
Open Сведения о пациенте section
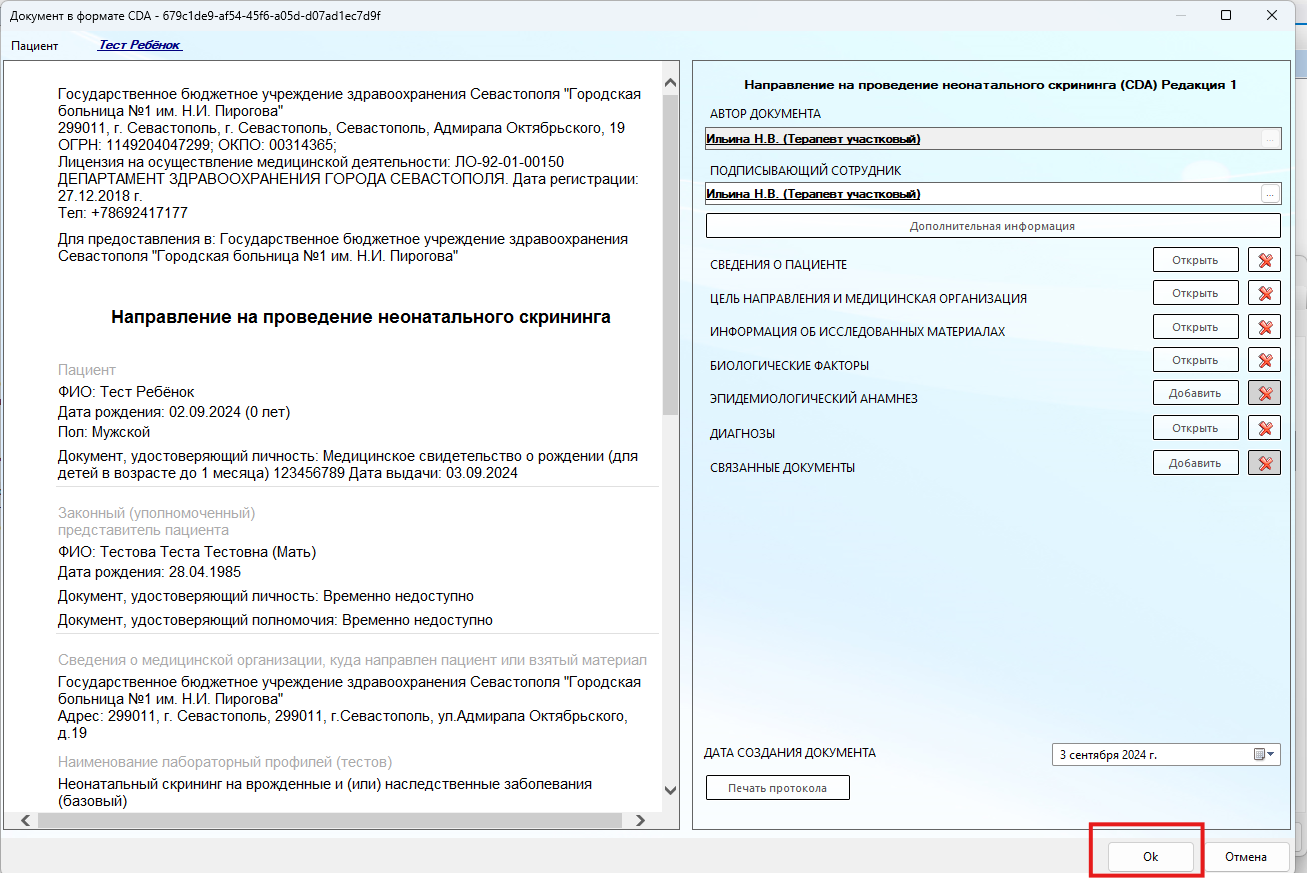[x=1195, y=260]
